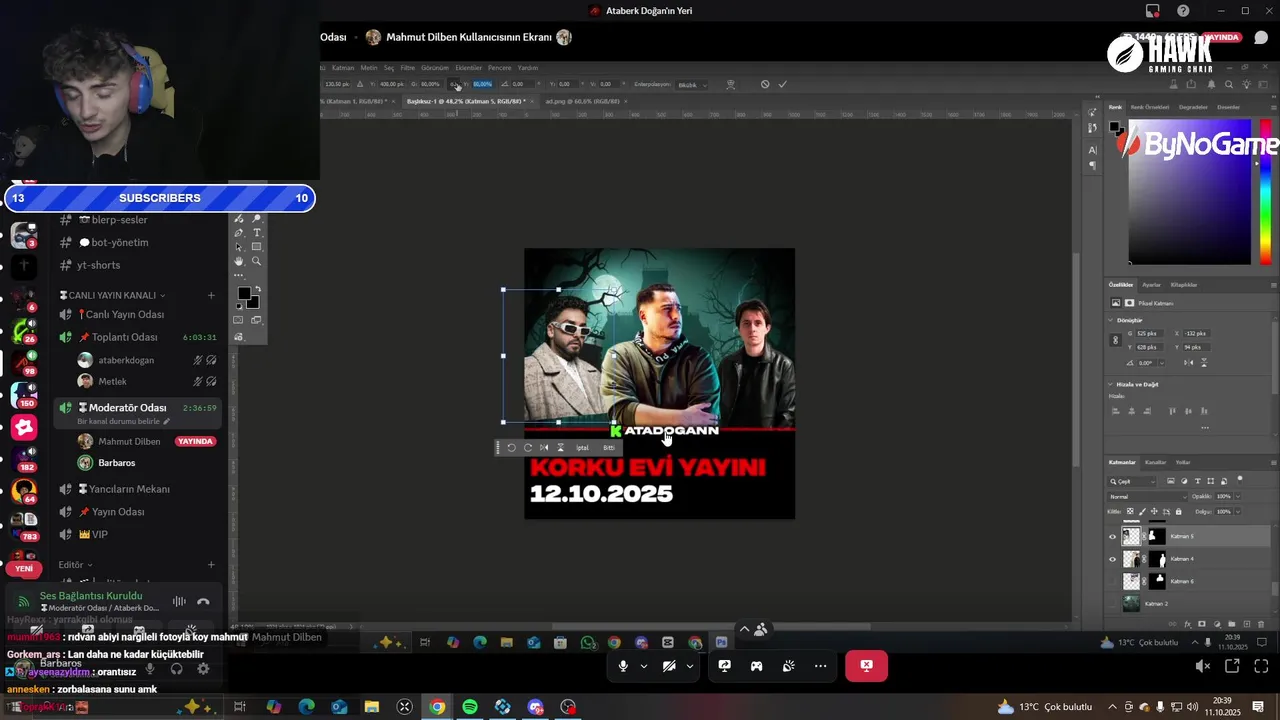Flip horizontally icon in the contextual taskbar
The width and height of the screenshot is (1280, 720).
(544, 448)
